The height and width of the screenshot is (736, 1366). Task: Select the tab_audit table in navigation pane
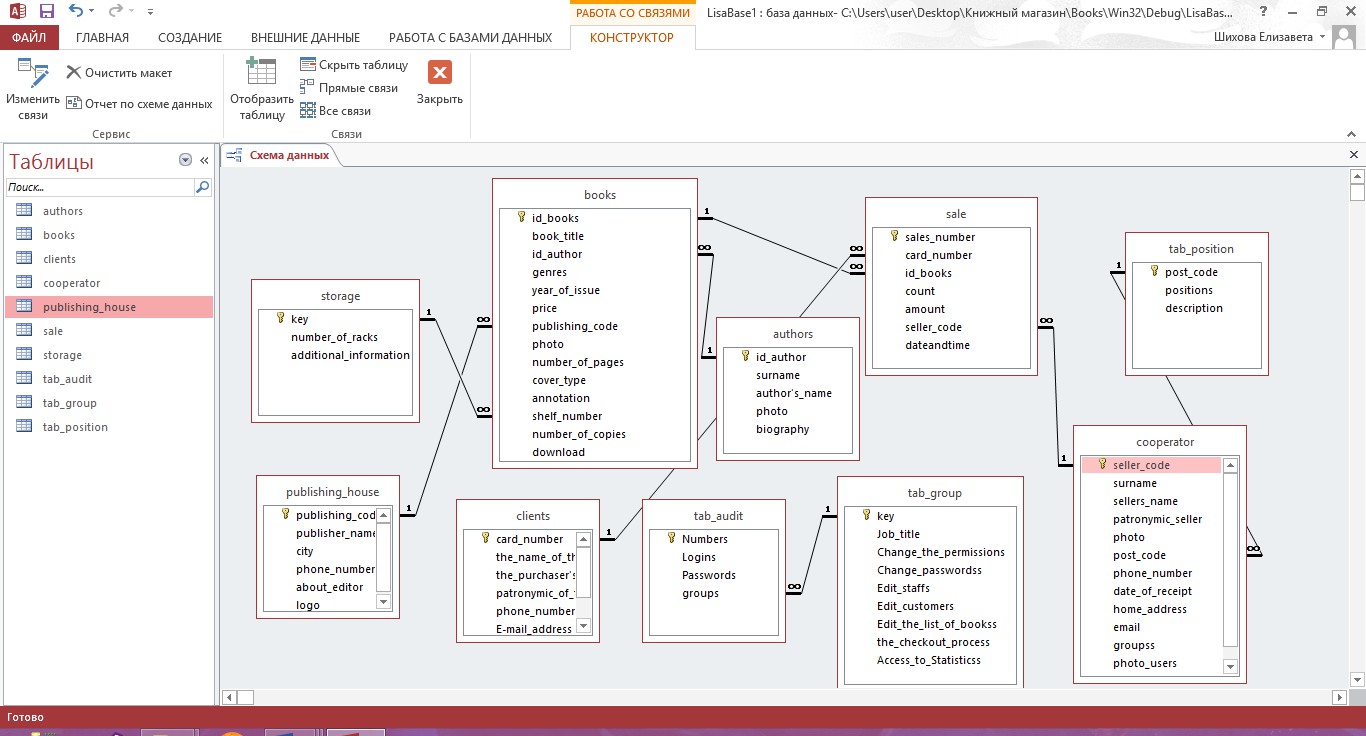[x=108, y=379]
